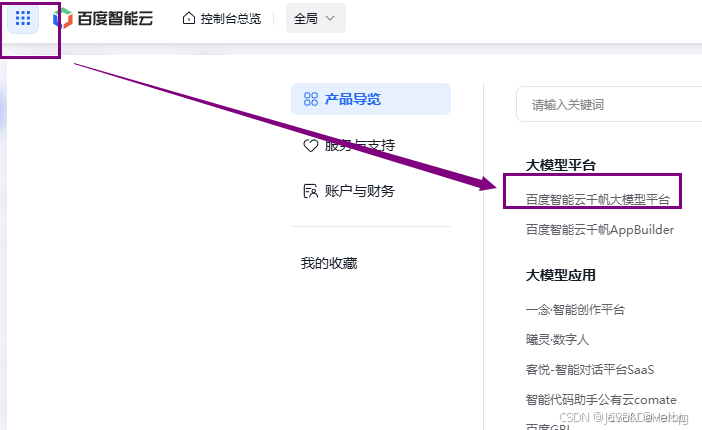The image size is (702, 430).
Task: Click the account icon beside 账户与财务
Action: [x=311, y=191]
